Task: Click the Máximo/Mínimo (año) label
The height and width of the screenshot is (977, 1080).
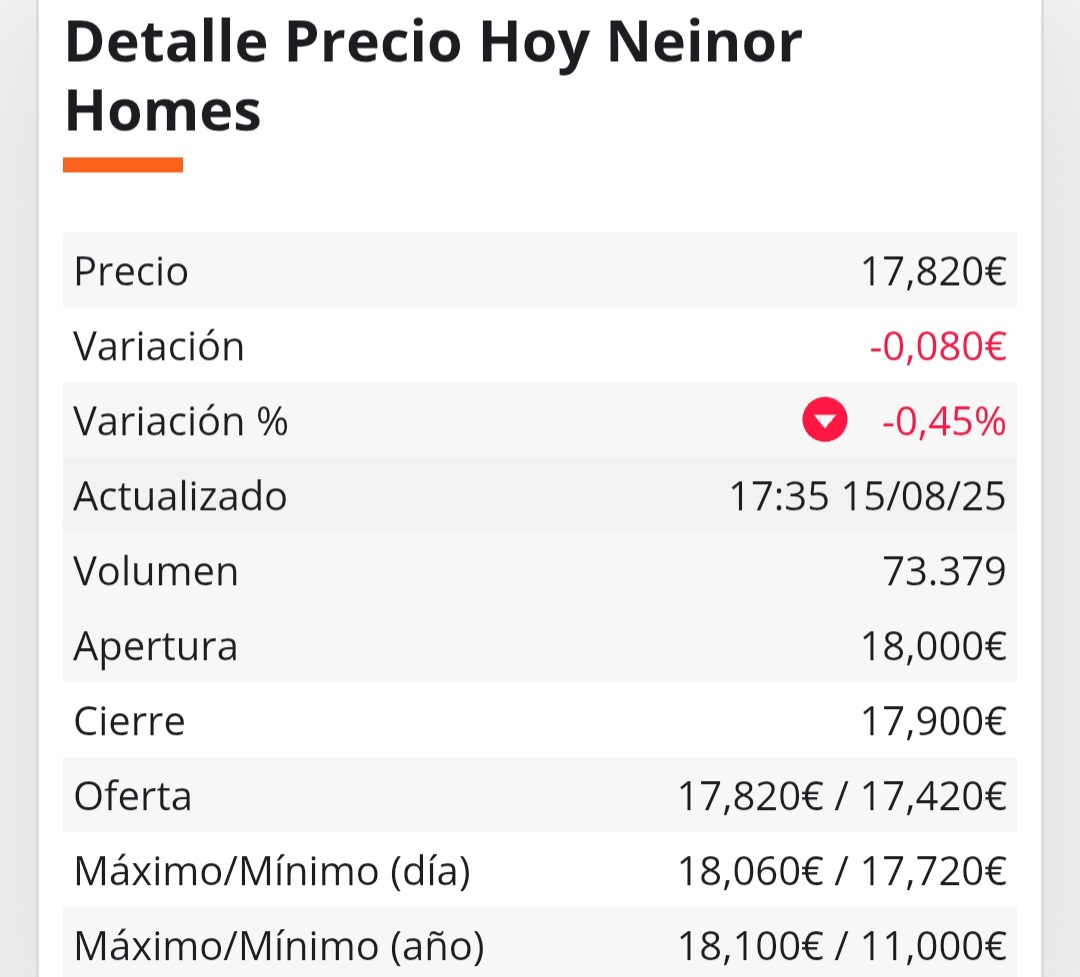Action: coord(279,946)
